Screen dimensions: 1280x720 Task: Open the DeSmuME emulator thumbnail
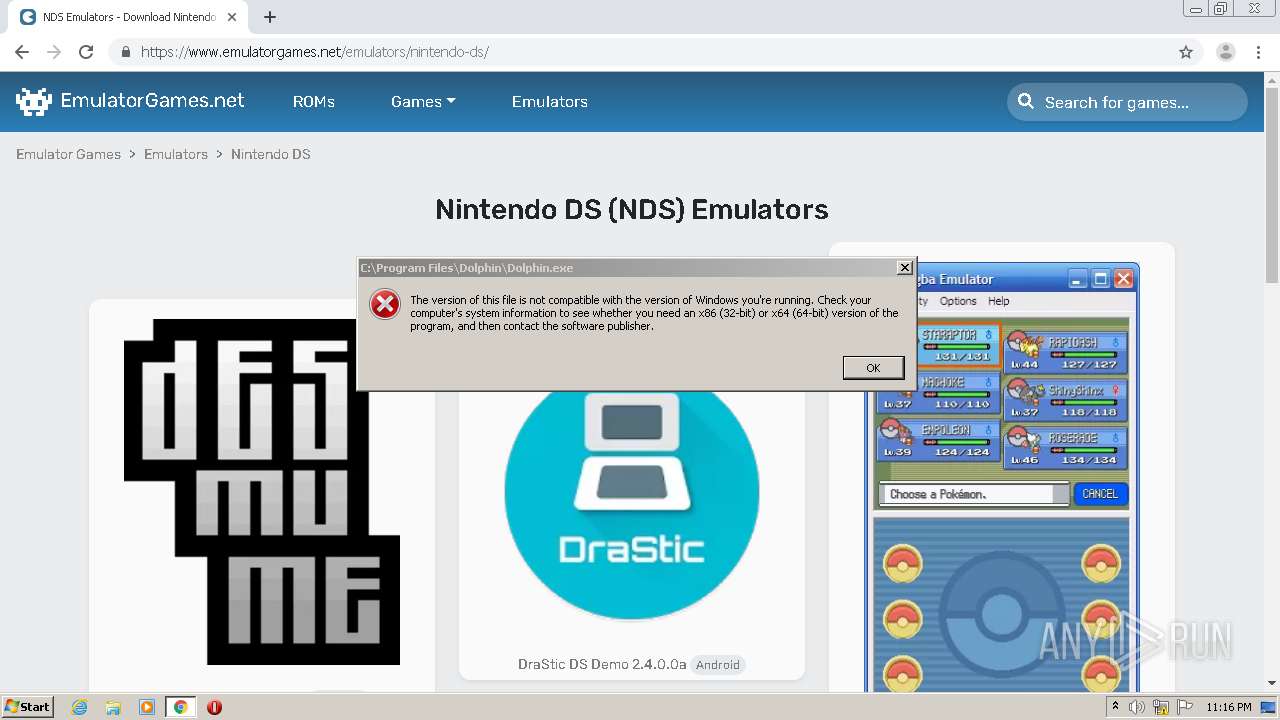pos(262,492)
